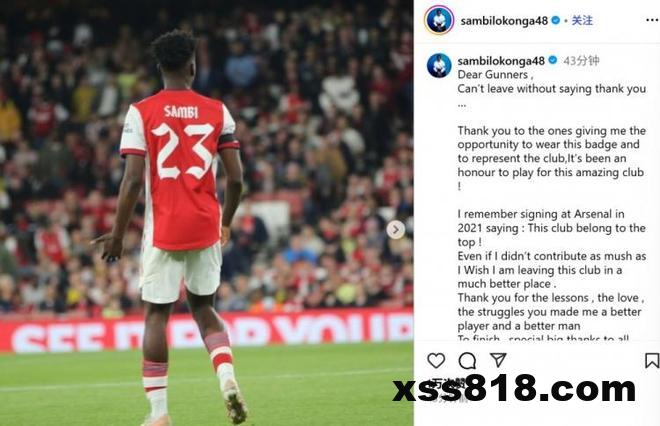The height and width of the screenshot is (426, 660).
Task: Click the verified badge beside the header username
Action: coord(556,20)
